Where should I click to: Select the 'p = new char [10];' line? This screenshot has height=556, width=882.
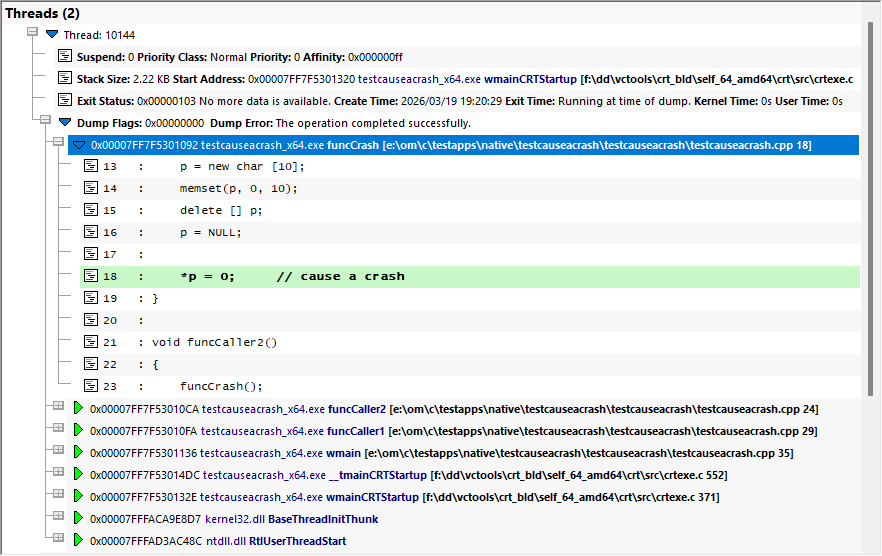[470, 167]
